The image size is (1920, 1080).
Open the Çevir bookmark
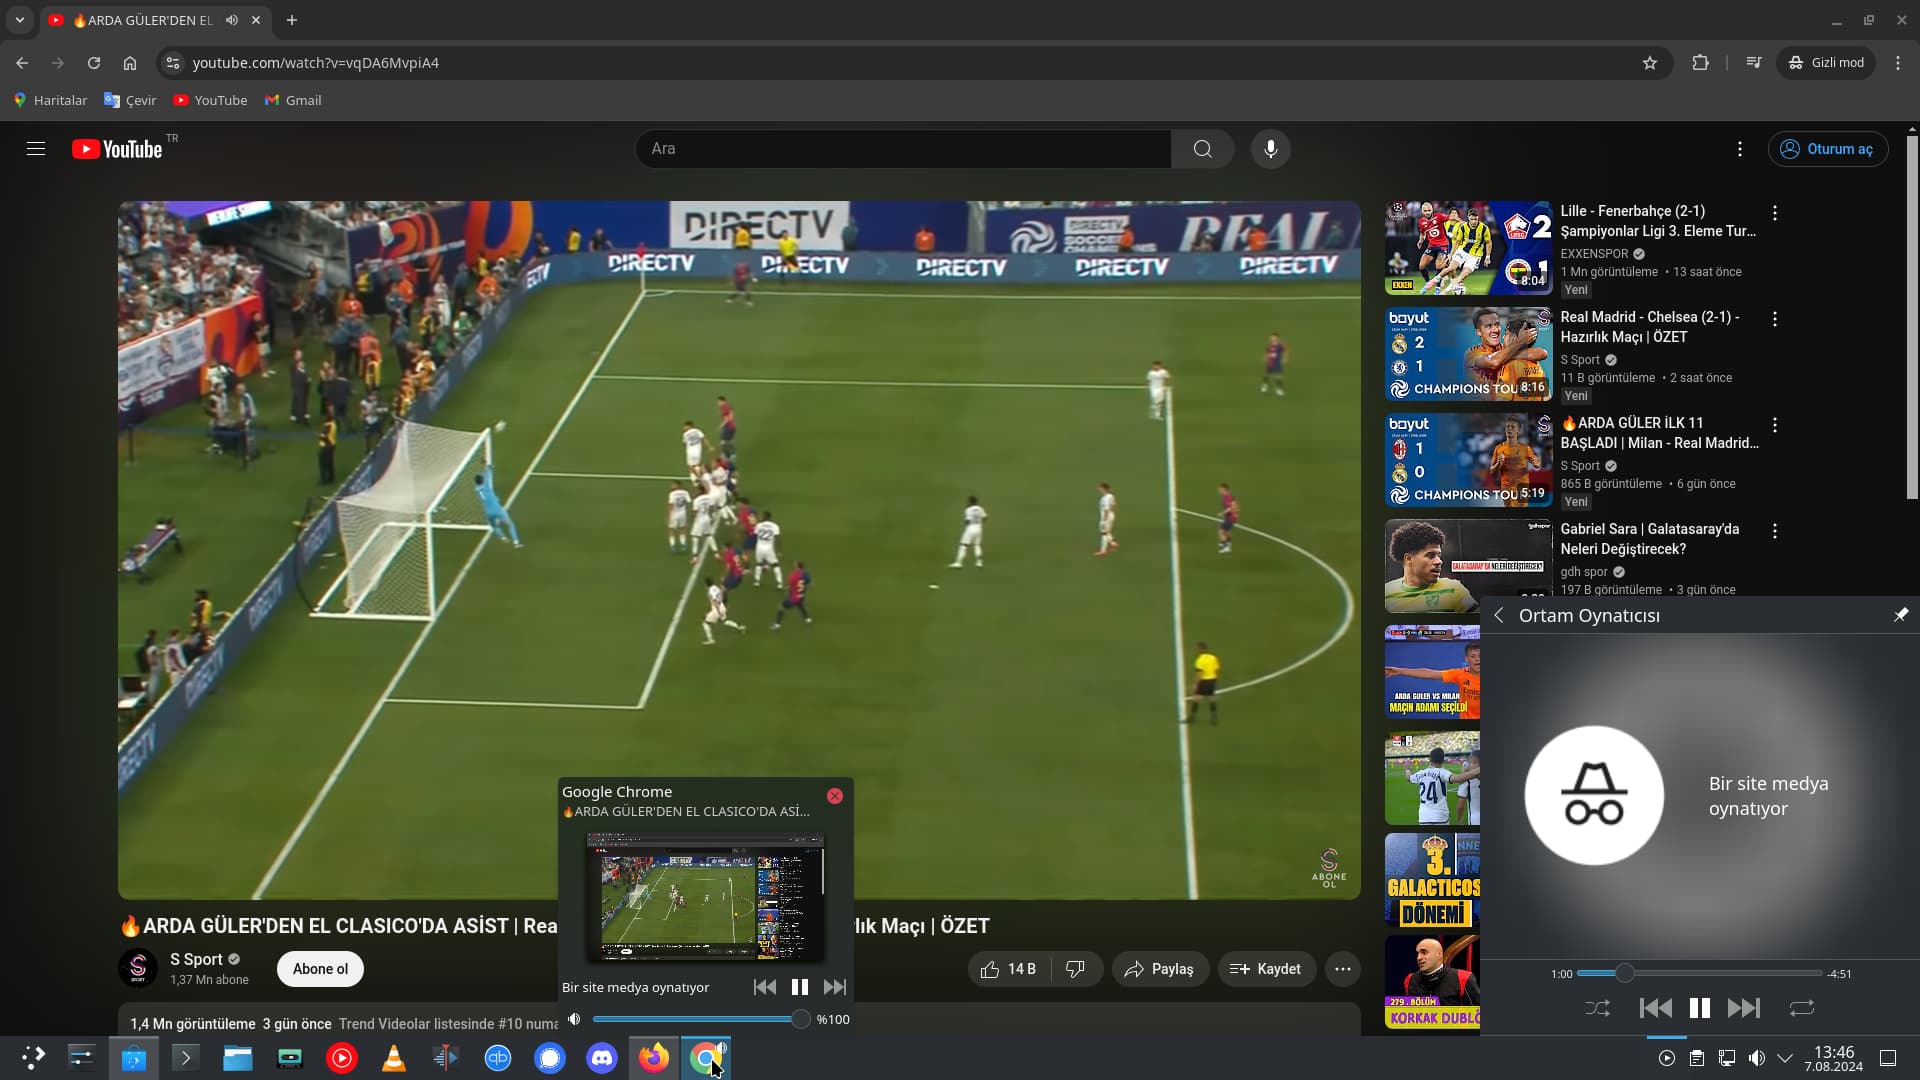pyautogui.click(x=130, y=100)
